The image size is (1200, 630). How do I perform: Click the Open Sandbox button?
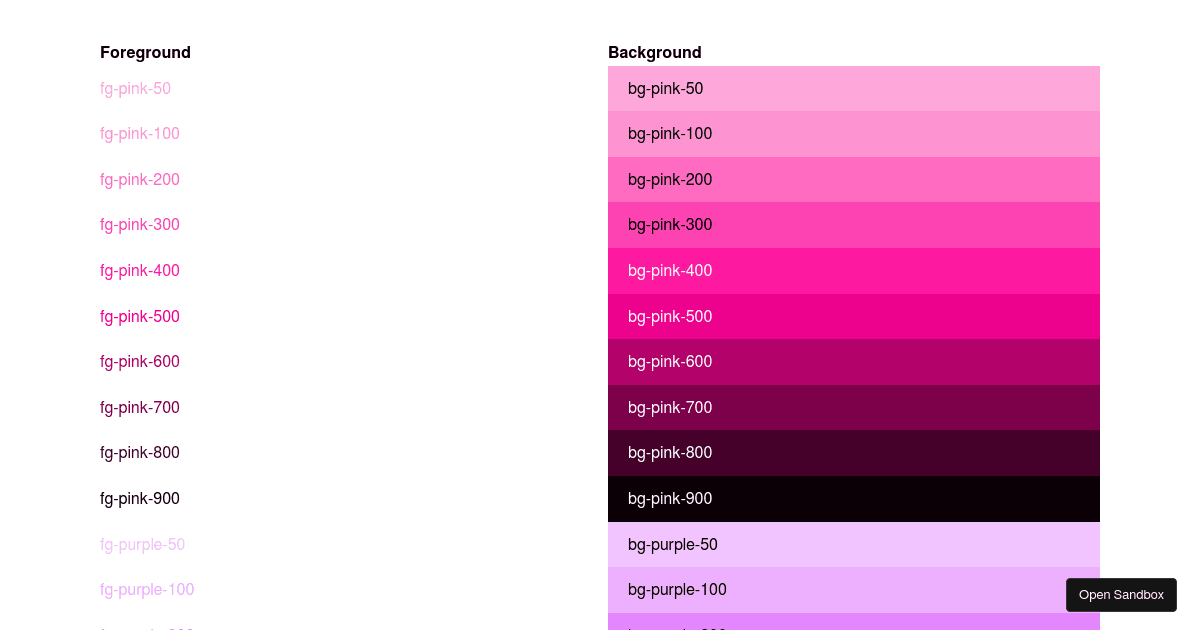coord(1121,594)
